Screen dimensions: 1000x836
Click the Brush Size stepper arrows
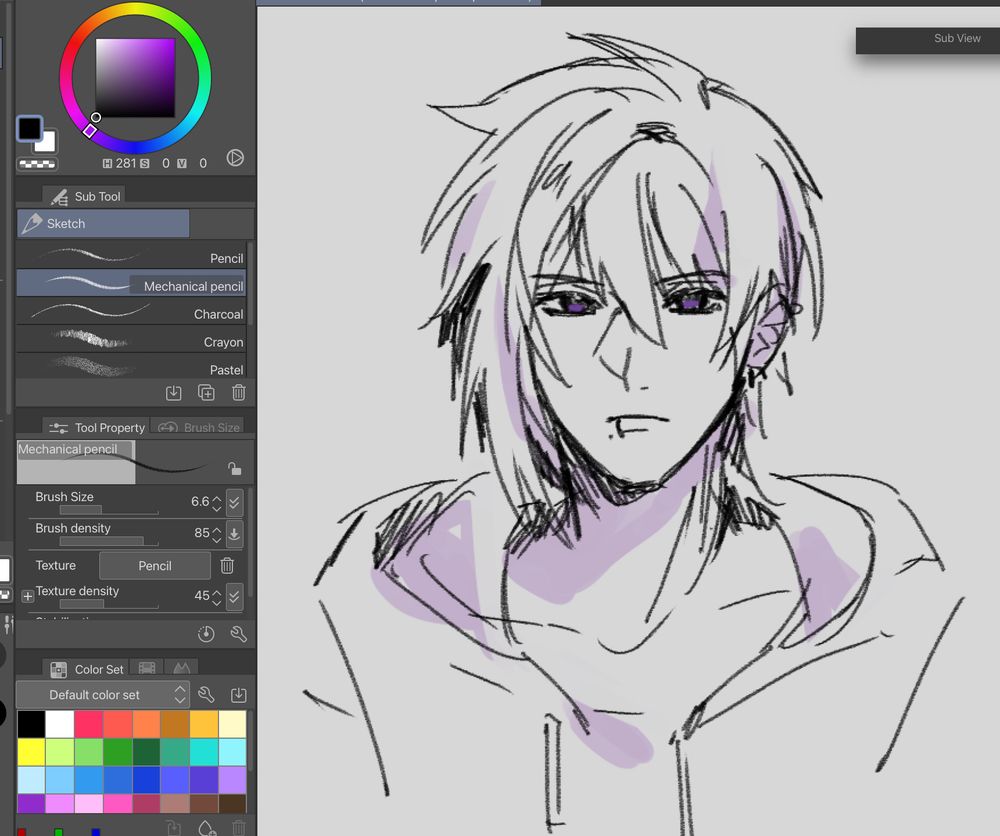pyautogui.click(x=217, y=503)
